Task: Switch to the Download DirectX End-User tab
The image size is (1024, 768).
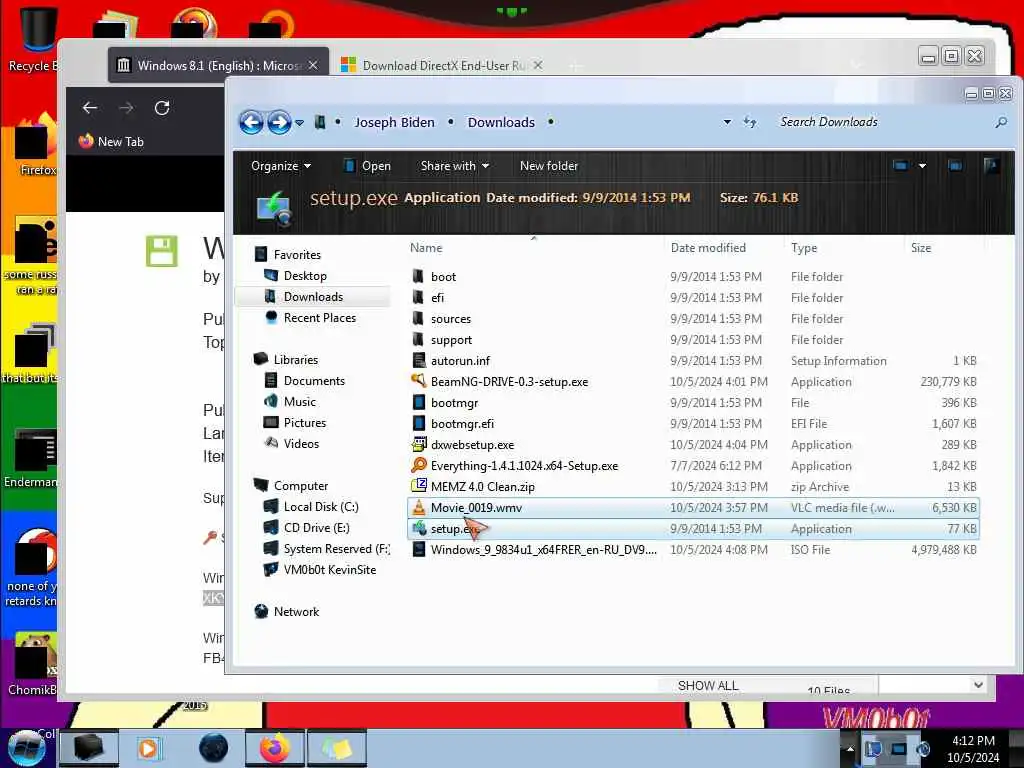Action: [443, 65]
